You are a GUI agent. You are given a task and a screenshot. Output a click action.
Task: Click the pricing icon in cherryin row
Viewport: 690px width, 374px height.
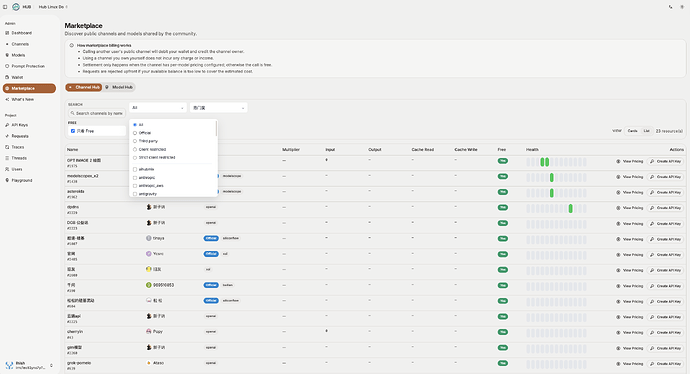[618, 333]
